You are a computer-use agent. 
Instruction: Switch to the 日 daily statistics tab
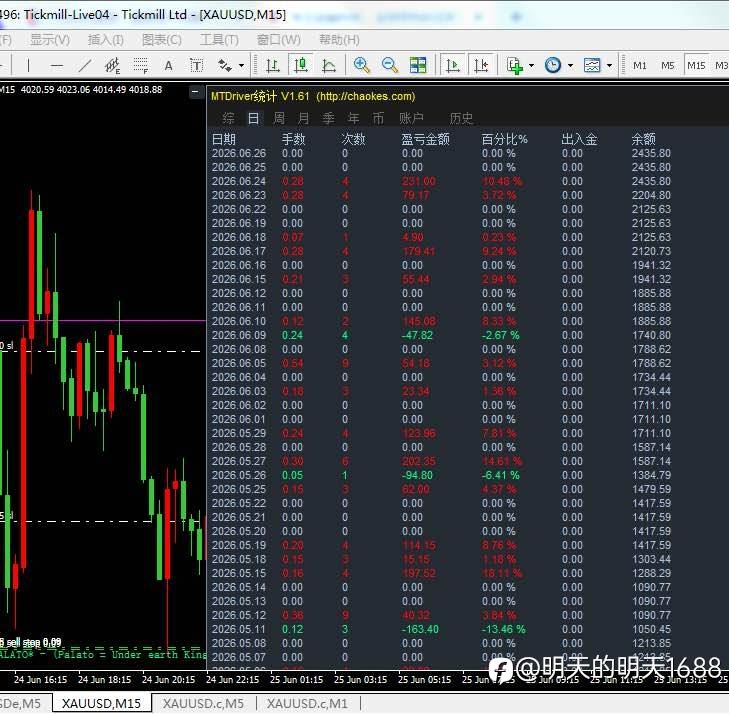point(253,118)
